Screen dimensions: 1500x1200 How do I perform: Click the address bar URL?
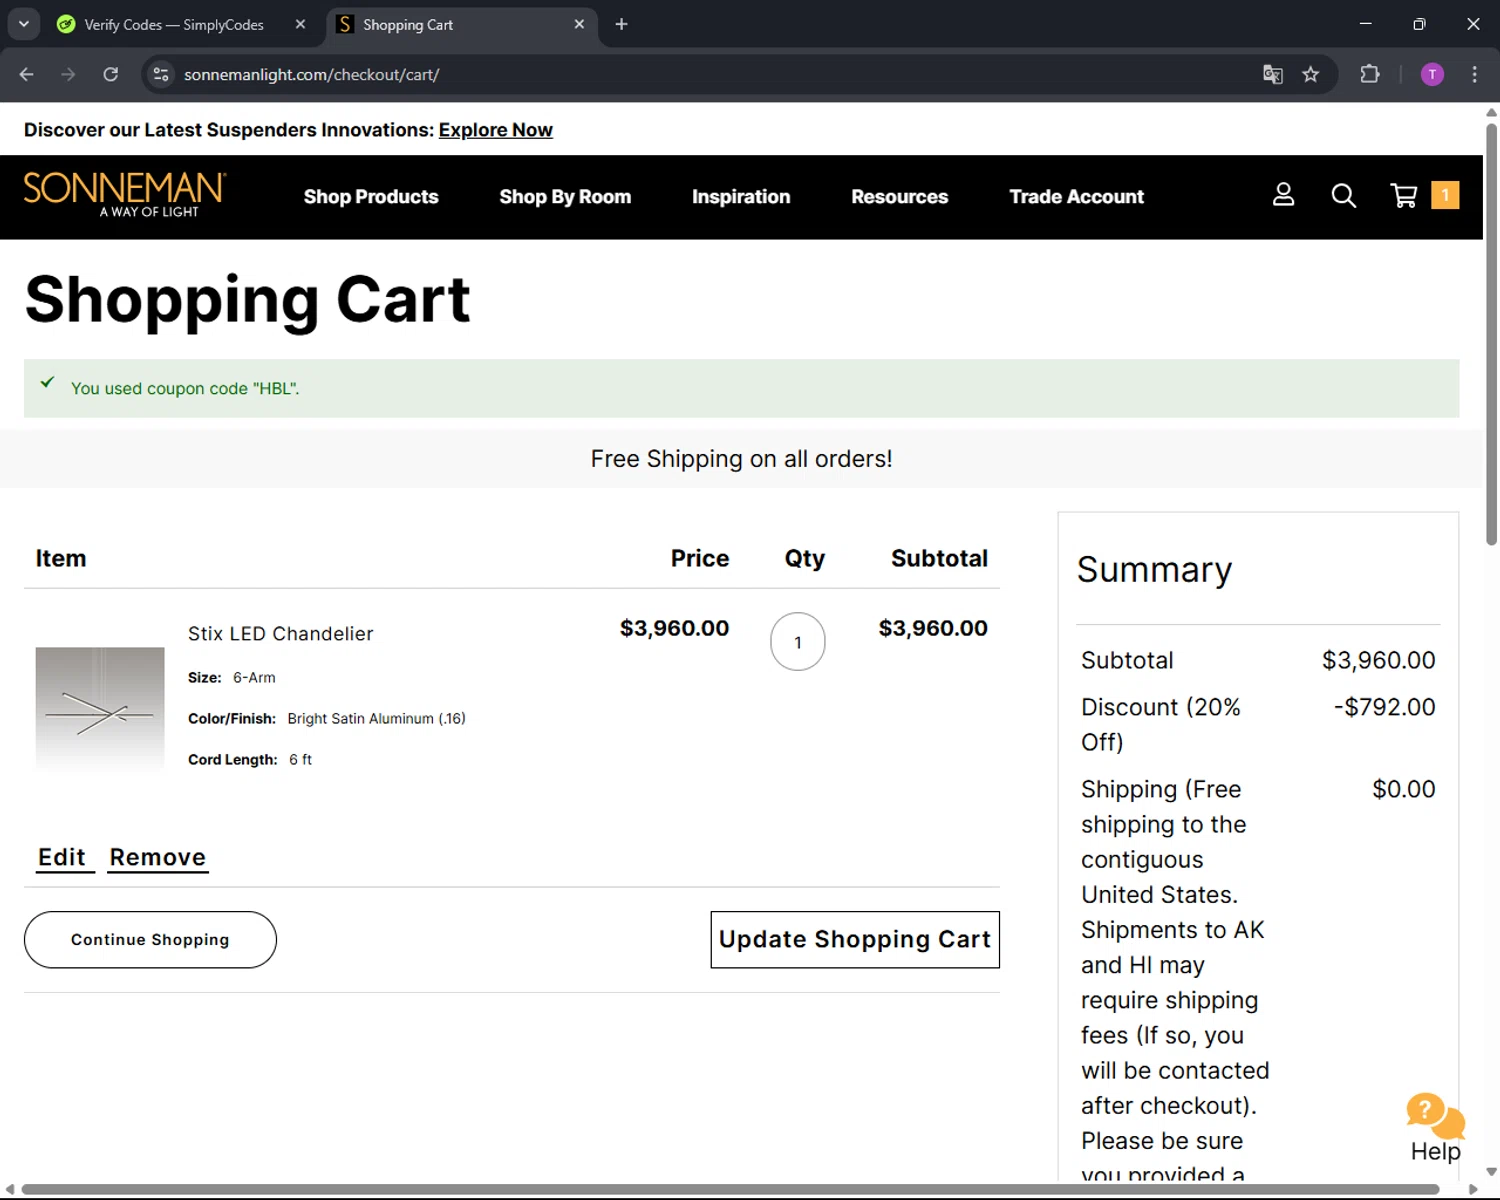[311, 75]
